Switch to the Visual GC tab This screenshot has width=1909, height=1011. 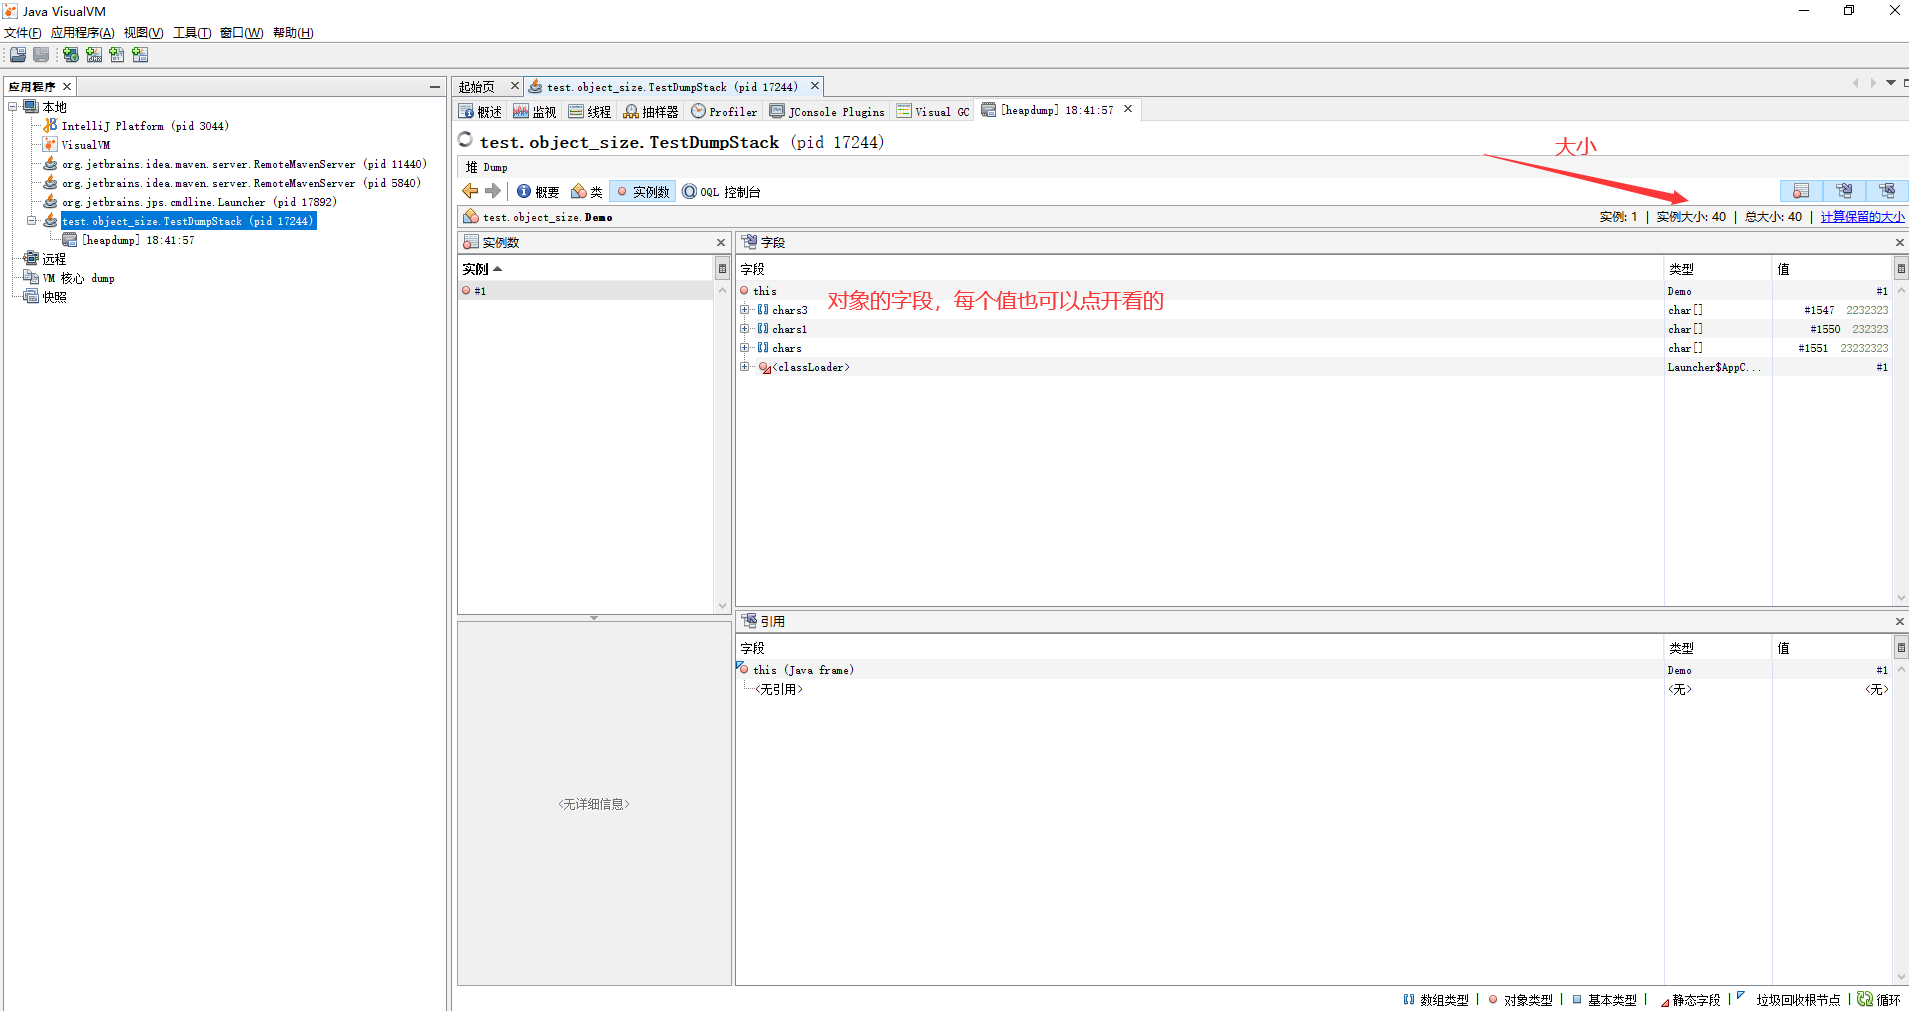(x=933, y=112)
